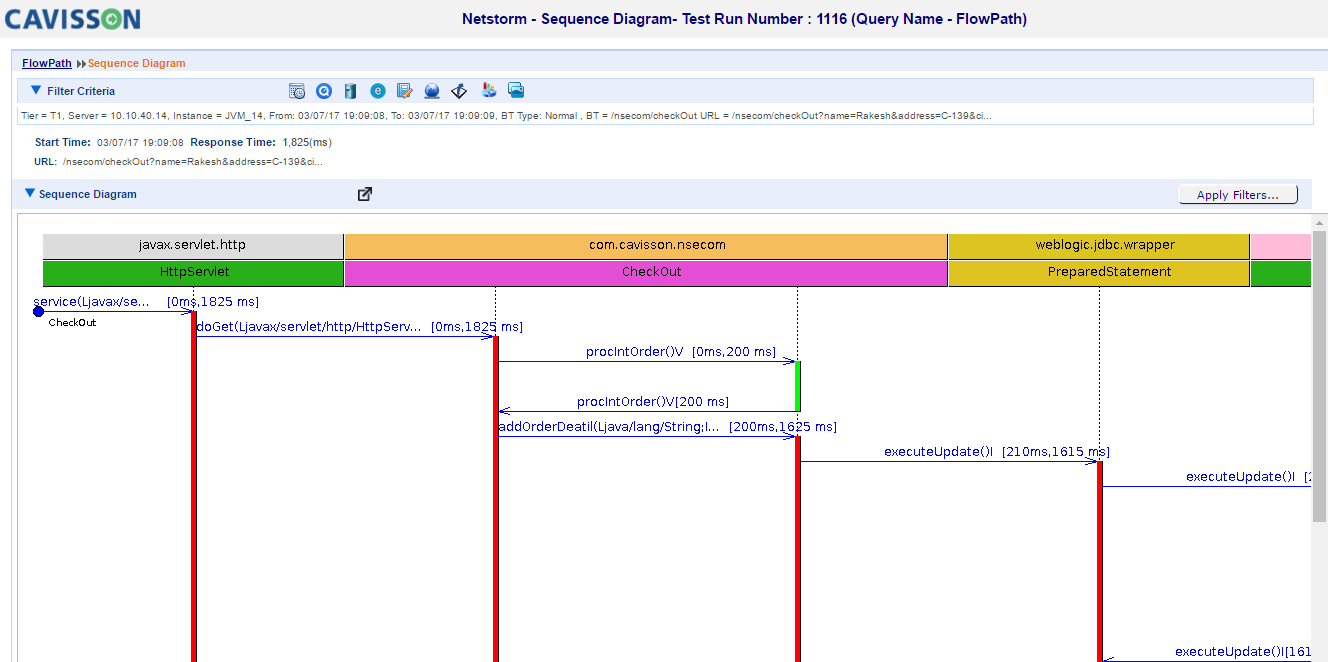
Task: Click executeUpdate()I [210ms,1615 ms] call
Action: tap(997, 452)
